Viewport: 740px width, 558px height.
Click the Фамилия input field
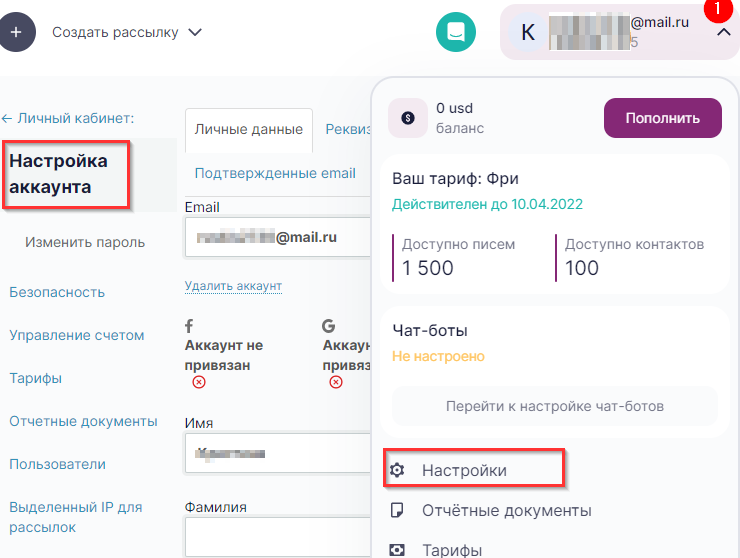278,536
